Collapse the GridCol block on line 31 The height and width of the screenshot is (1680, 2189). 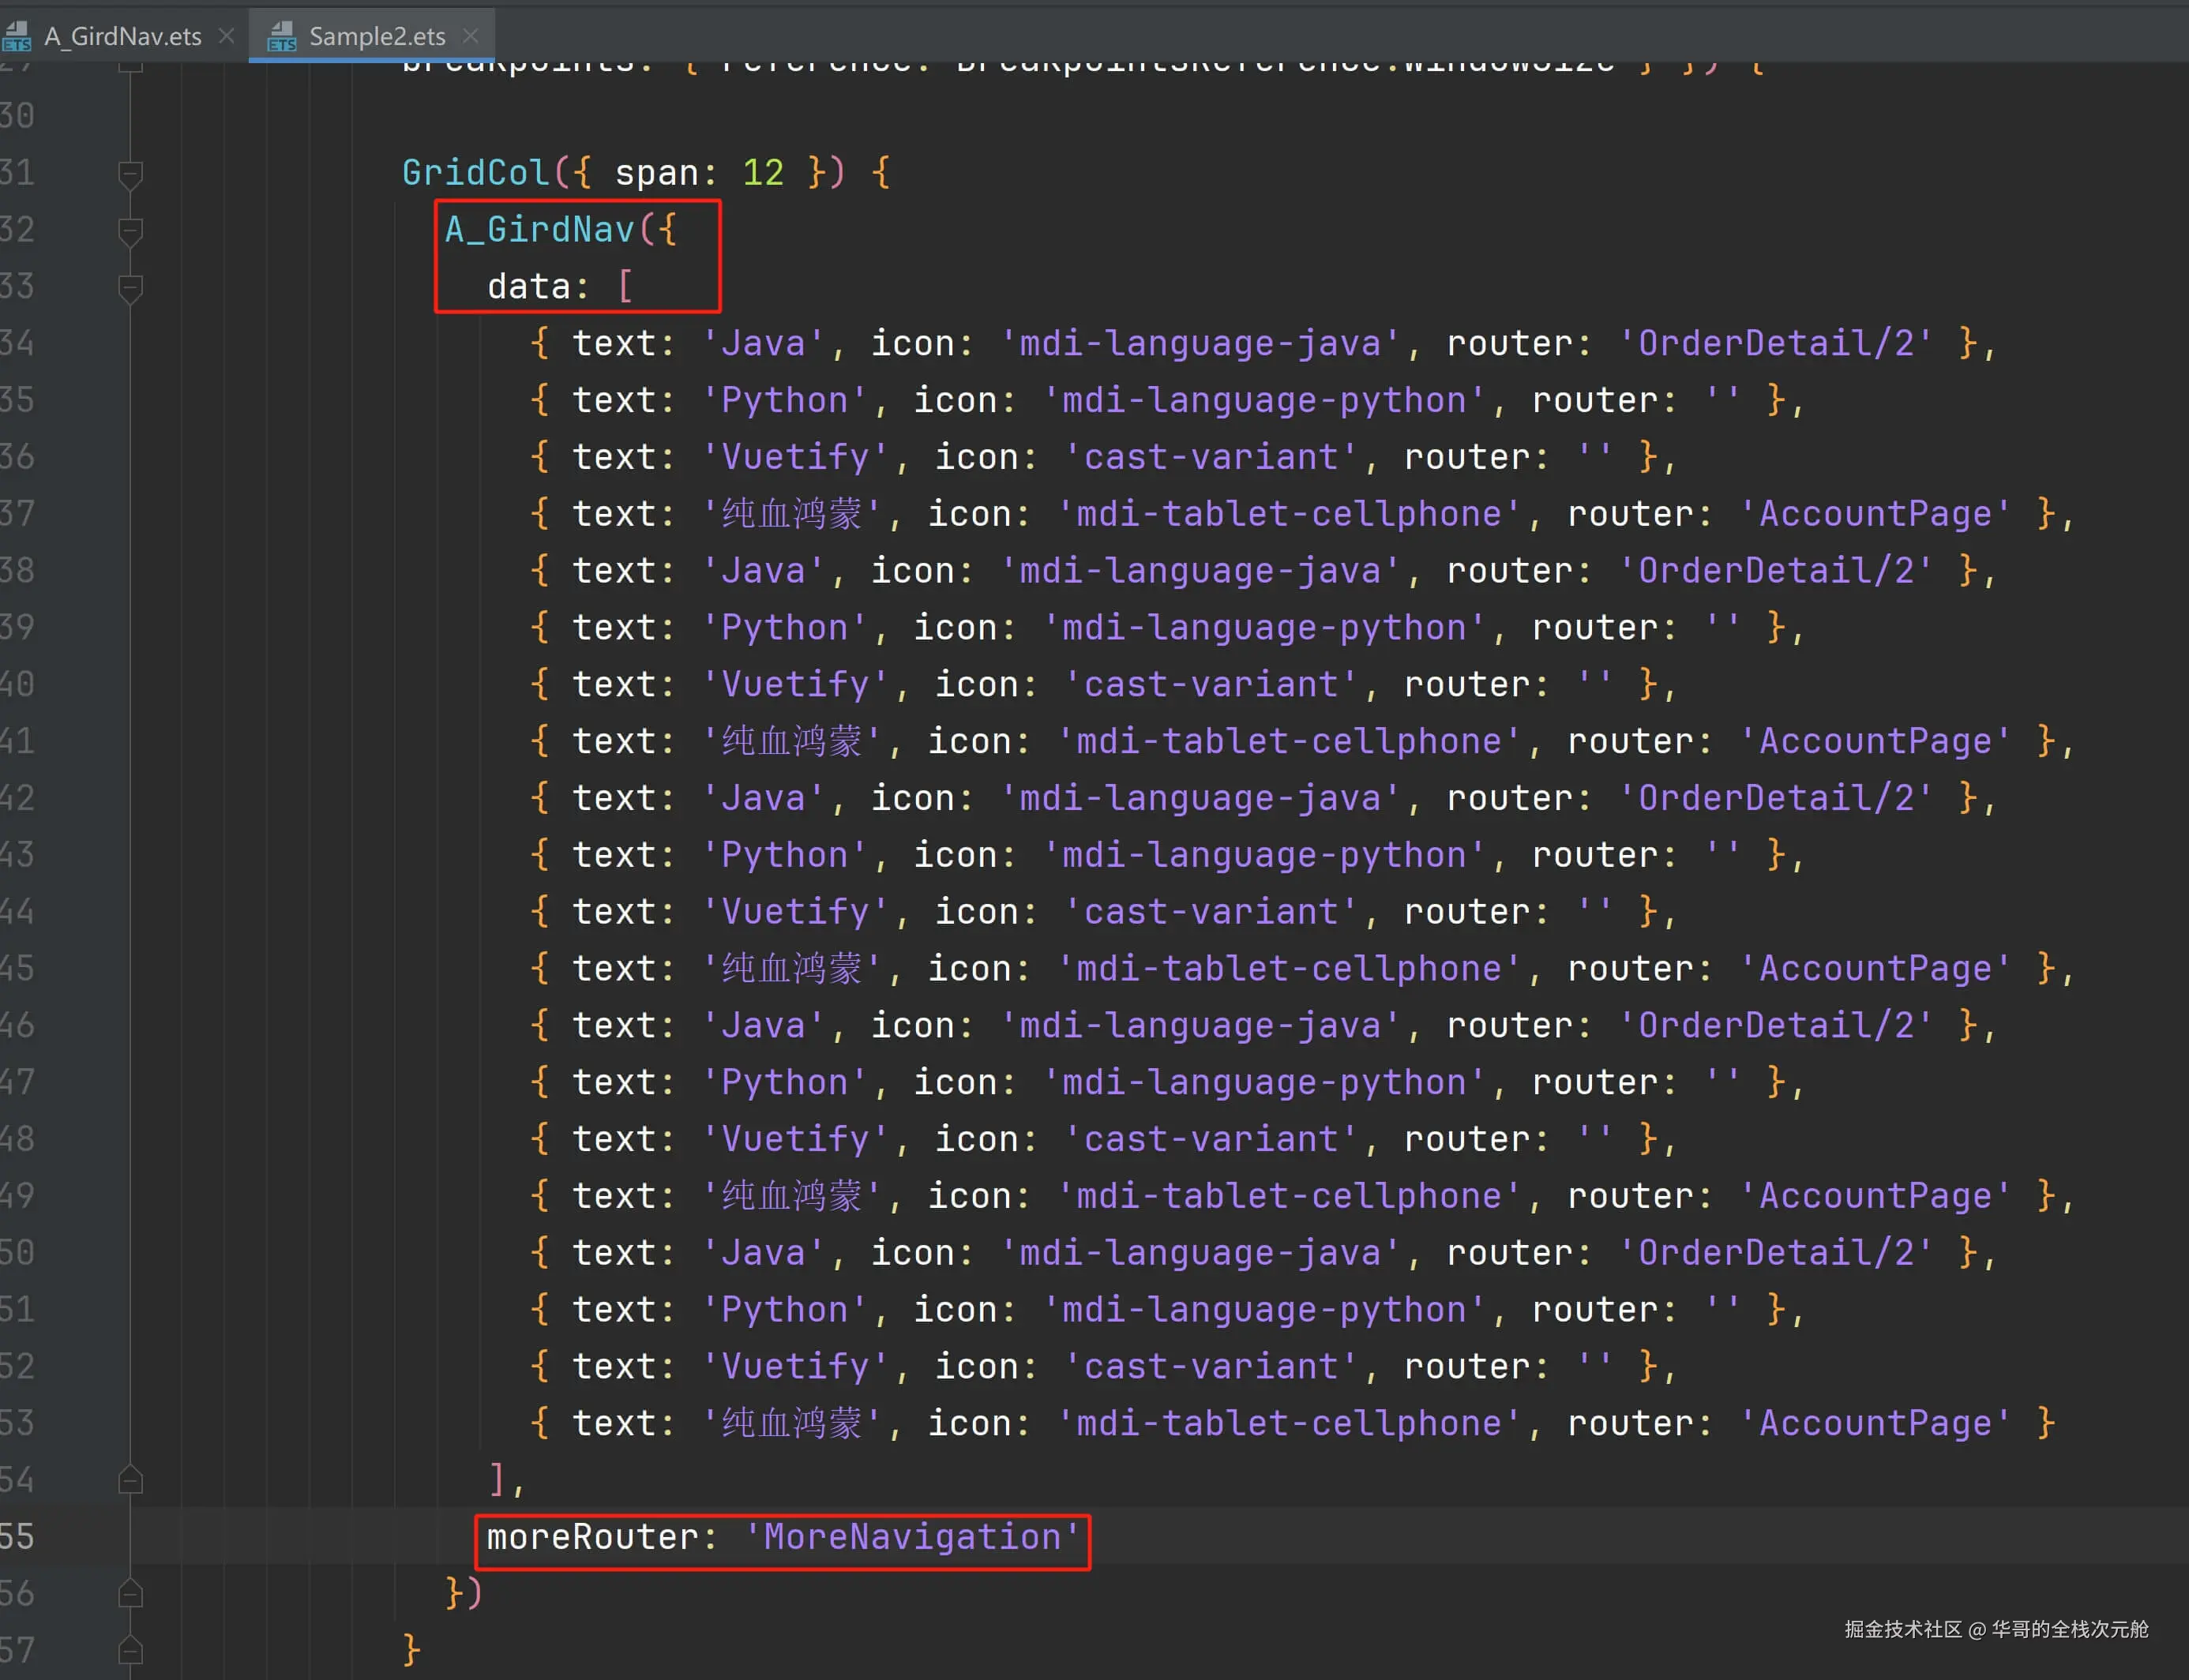point(130,174)
